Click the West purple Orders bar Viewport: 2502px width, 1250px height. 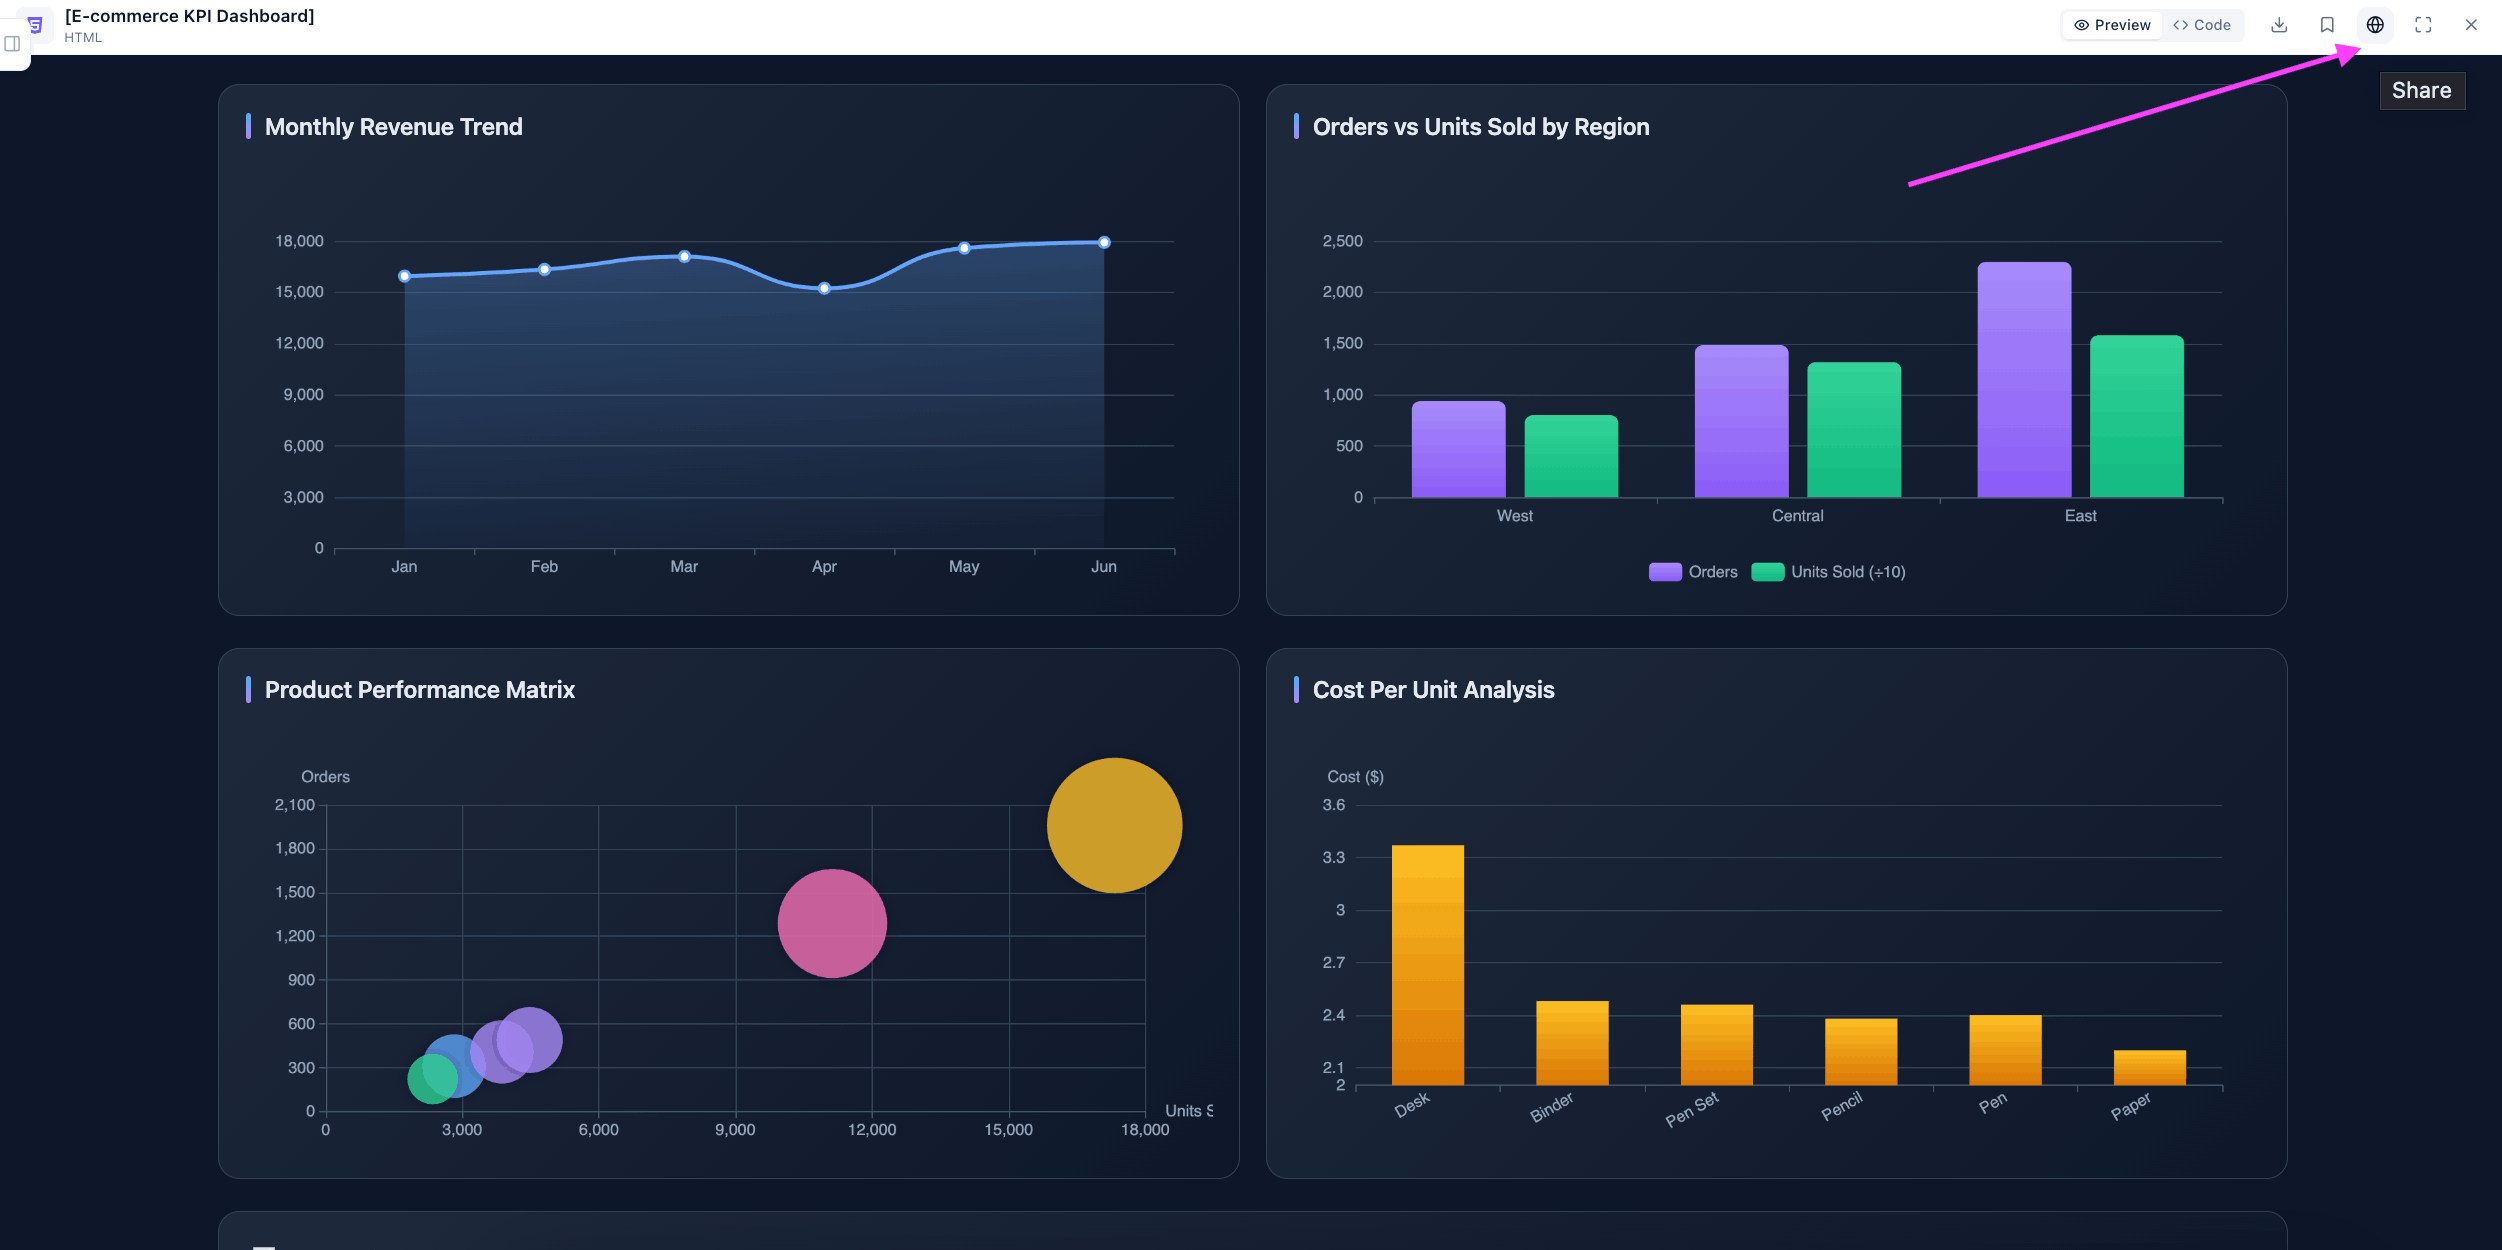[x=1458, y=449]
